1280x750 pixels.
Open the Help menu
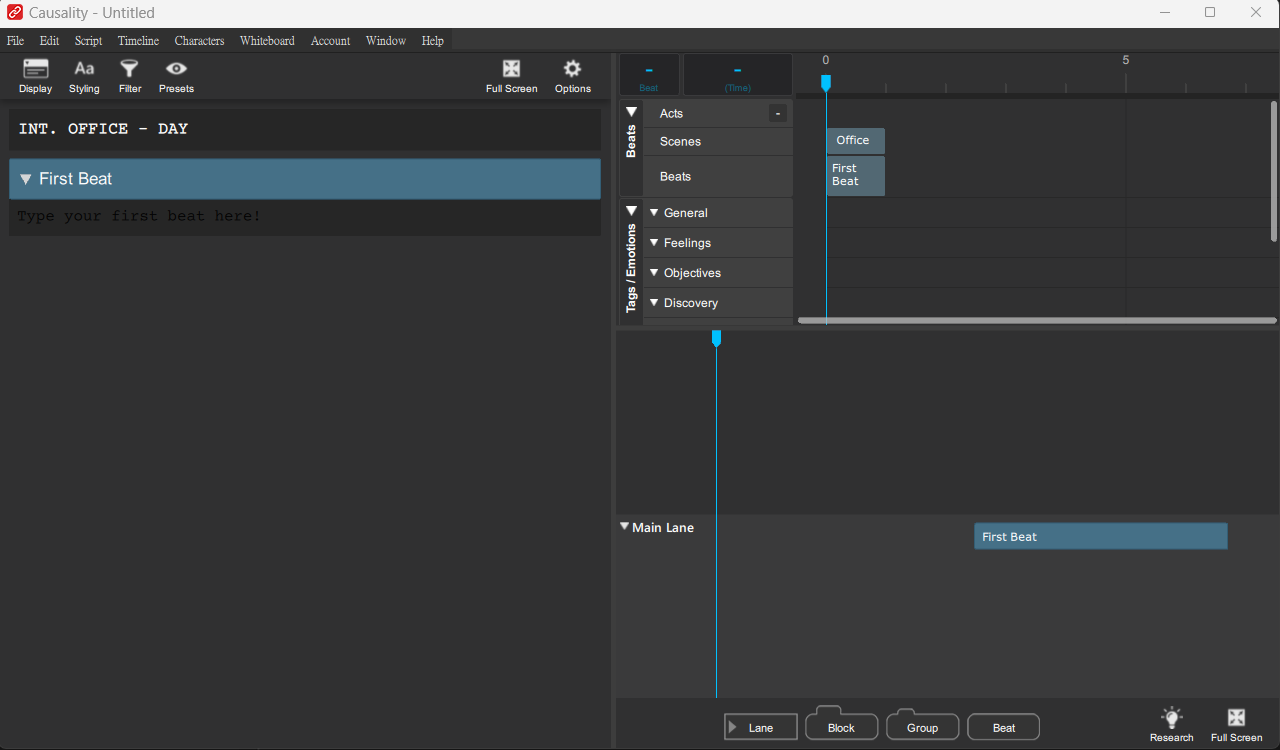pyautogui.click(x=432, y=41)
